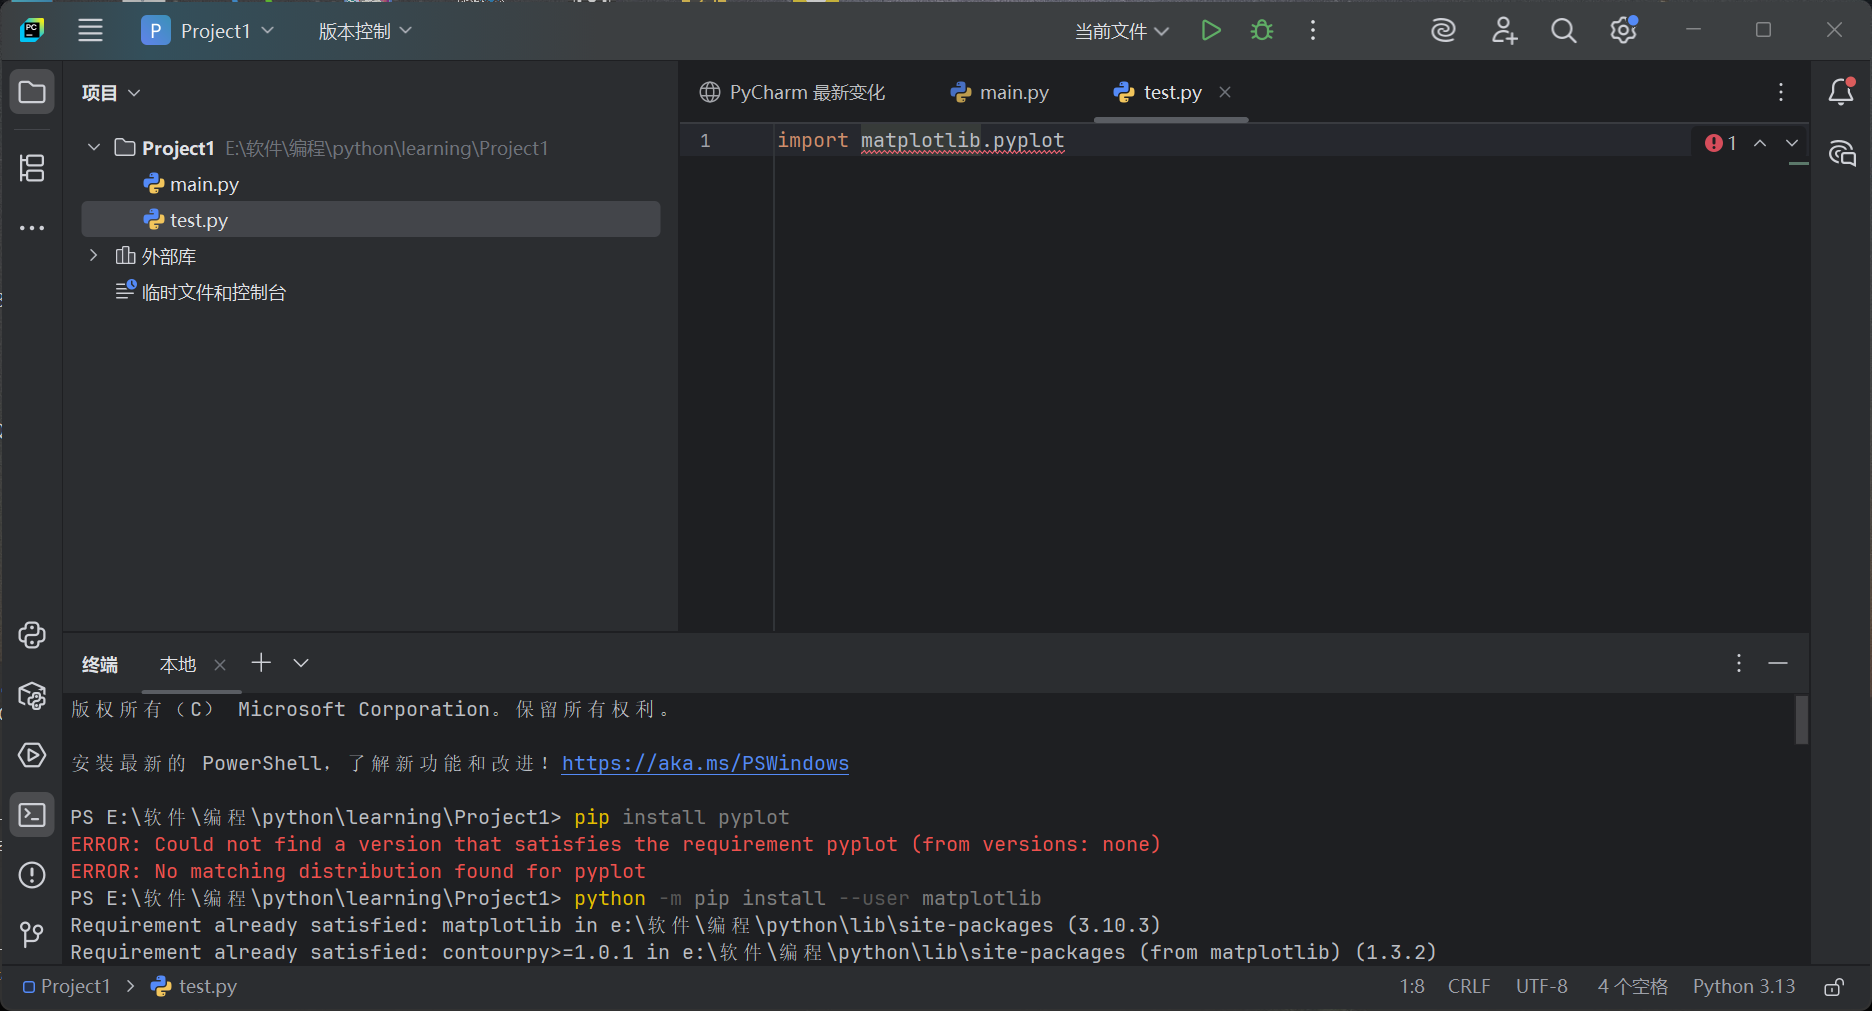Go to next highlighted error arrow
Screen dimensions: 1872x1011
pyautogui.click(x=1792, y=143)
